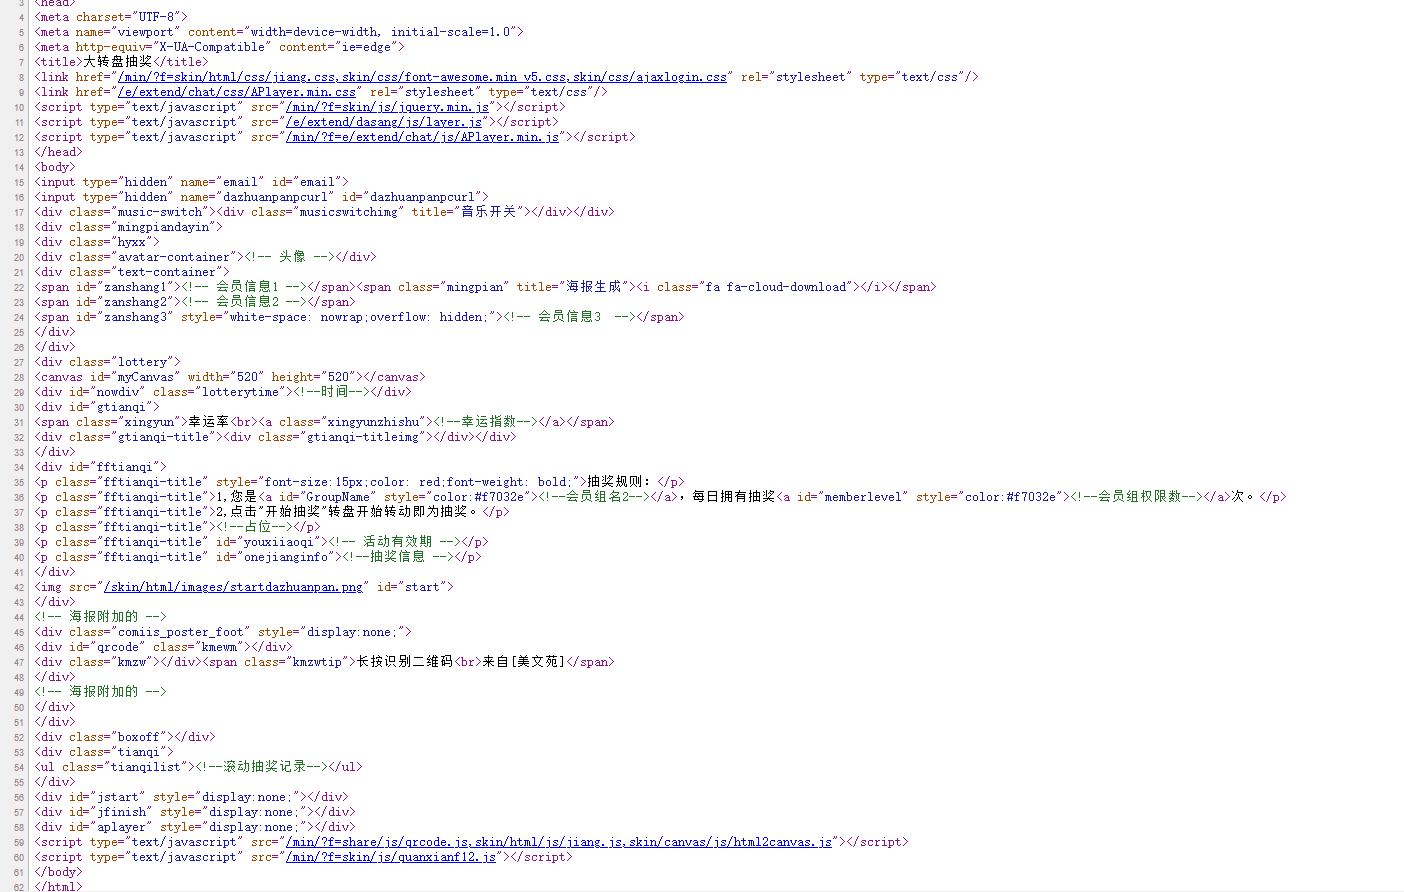Image resolution: width=1404 pixels, height=892 pixels.
Task: Open the APlayer.min.css link
Action: [236, 92]
